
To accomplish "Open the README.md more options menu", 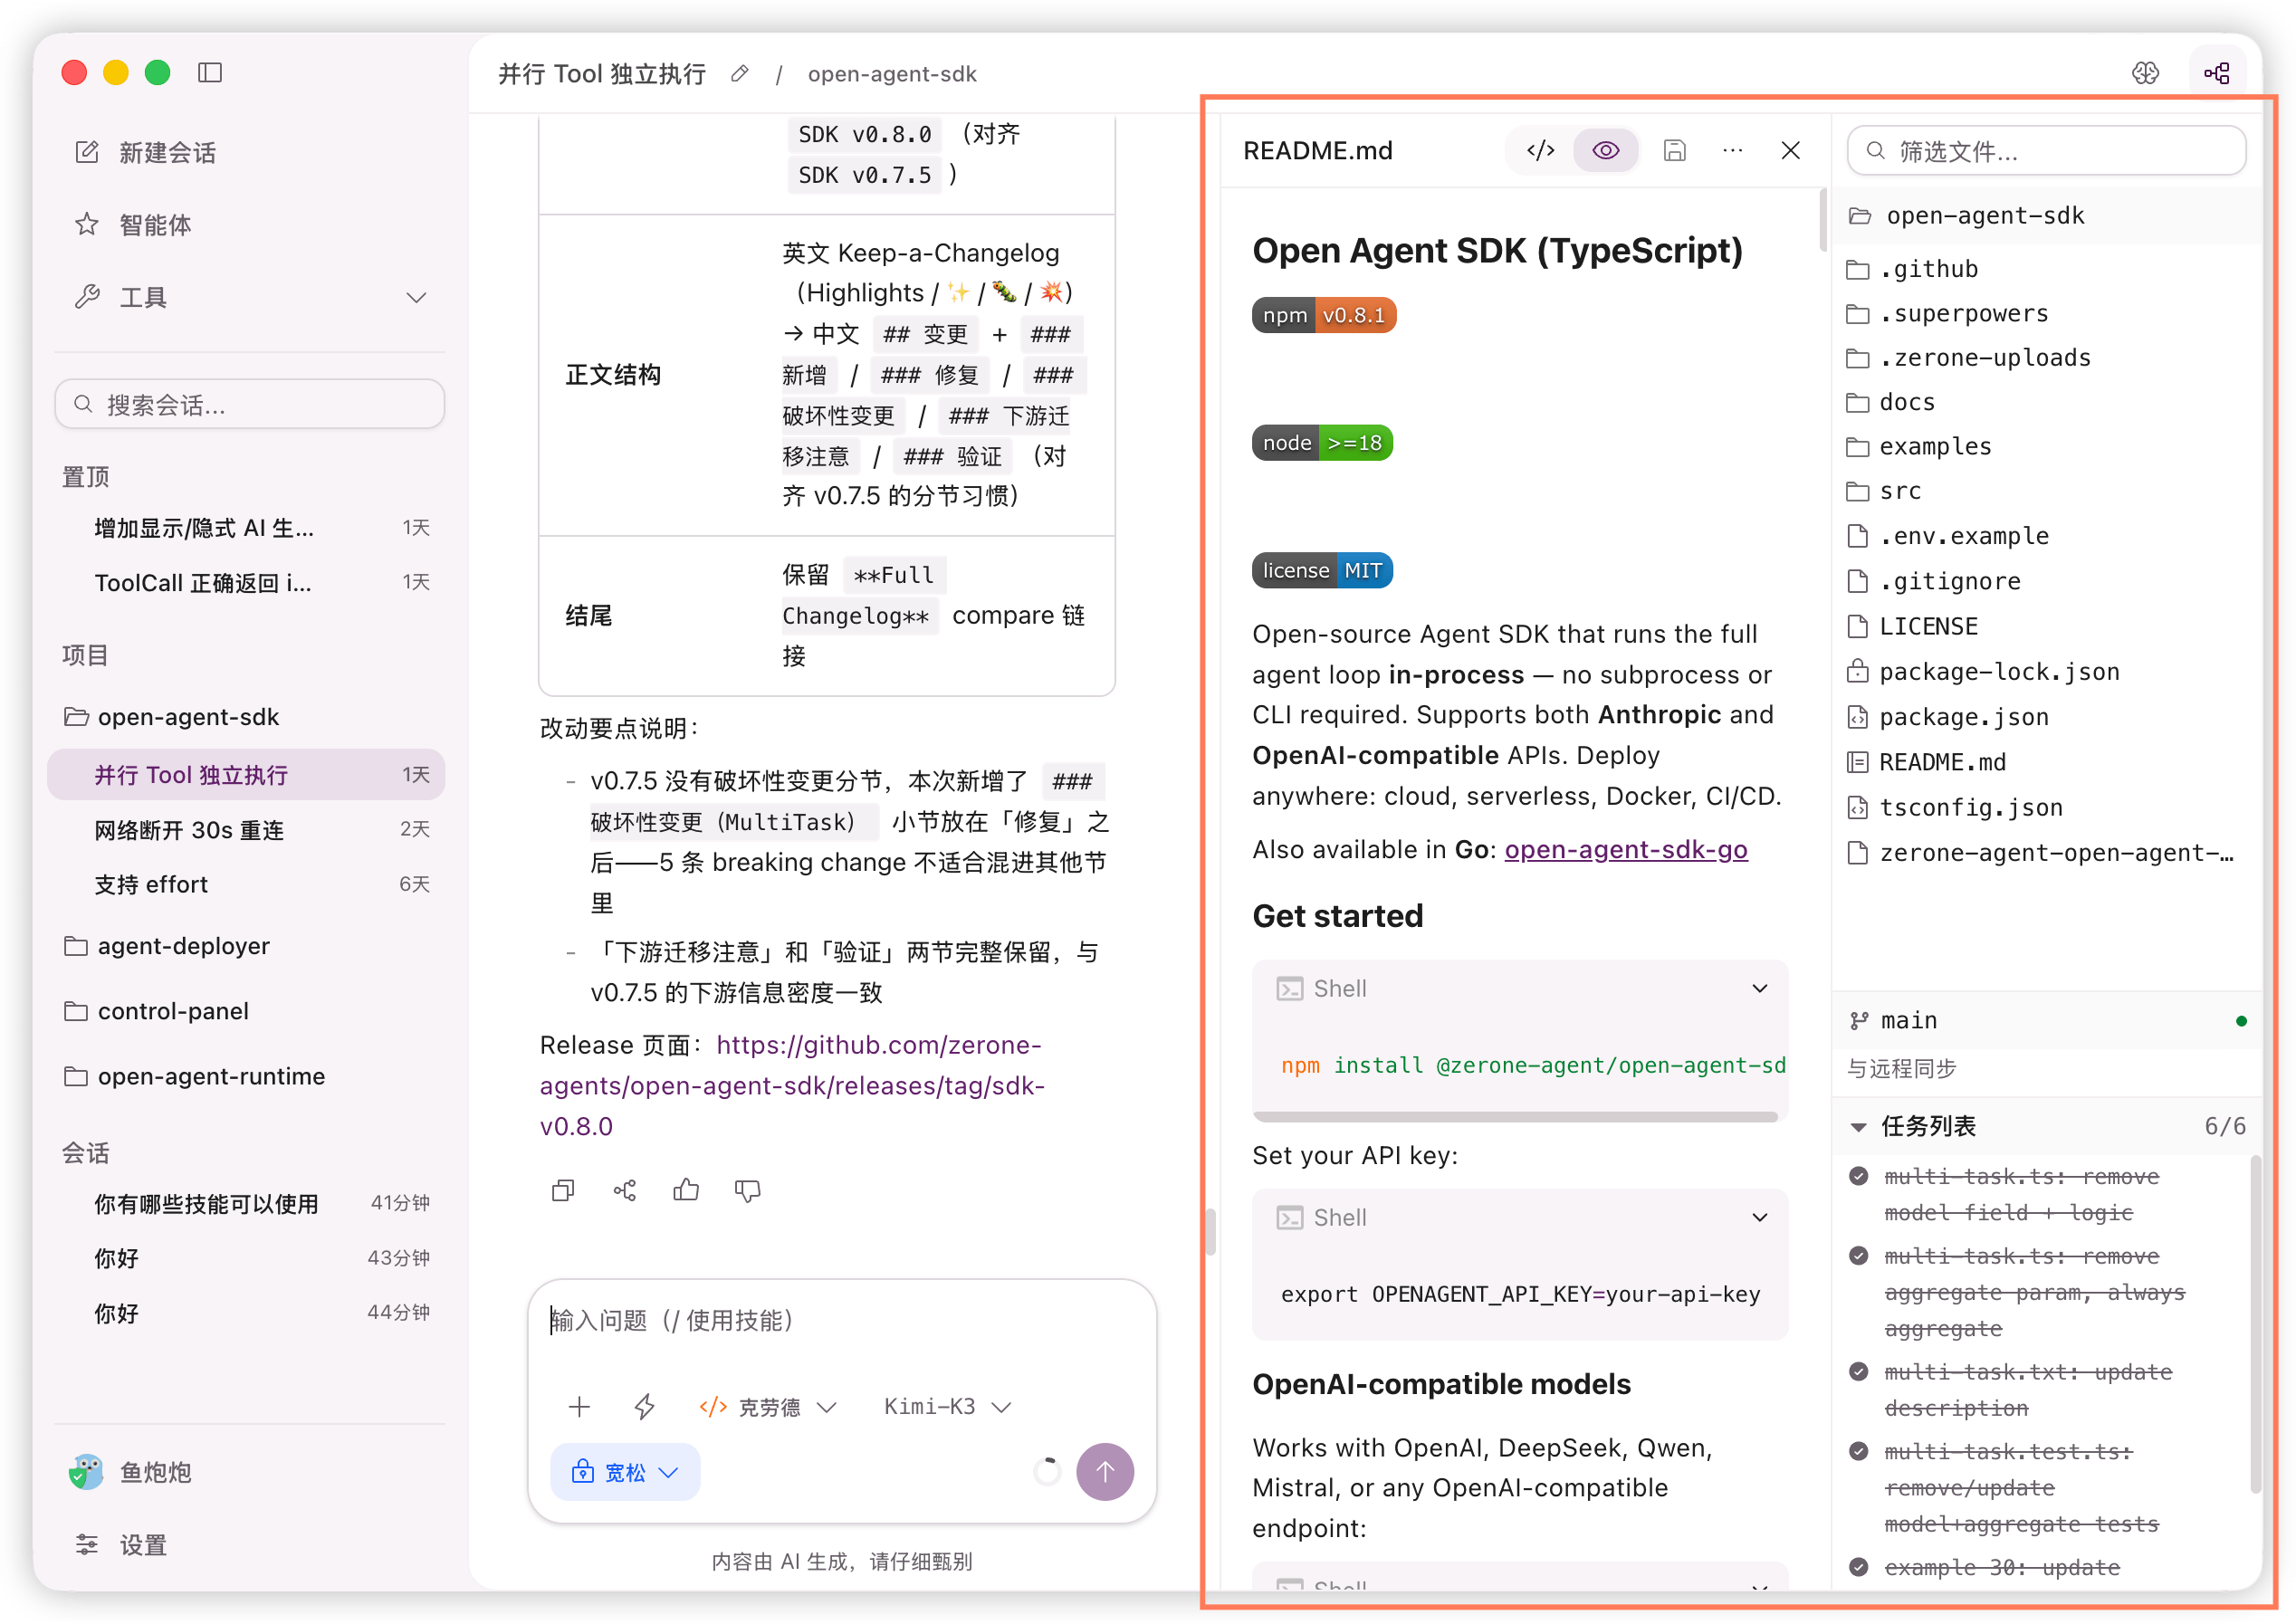I will tap(1733, 150).
